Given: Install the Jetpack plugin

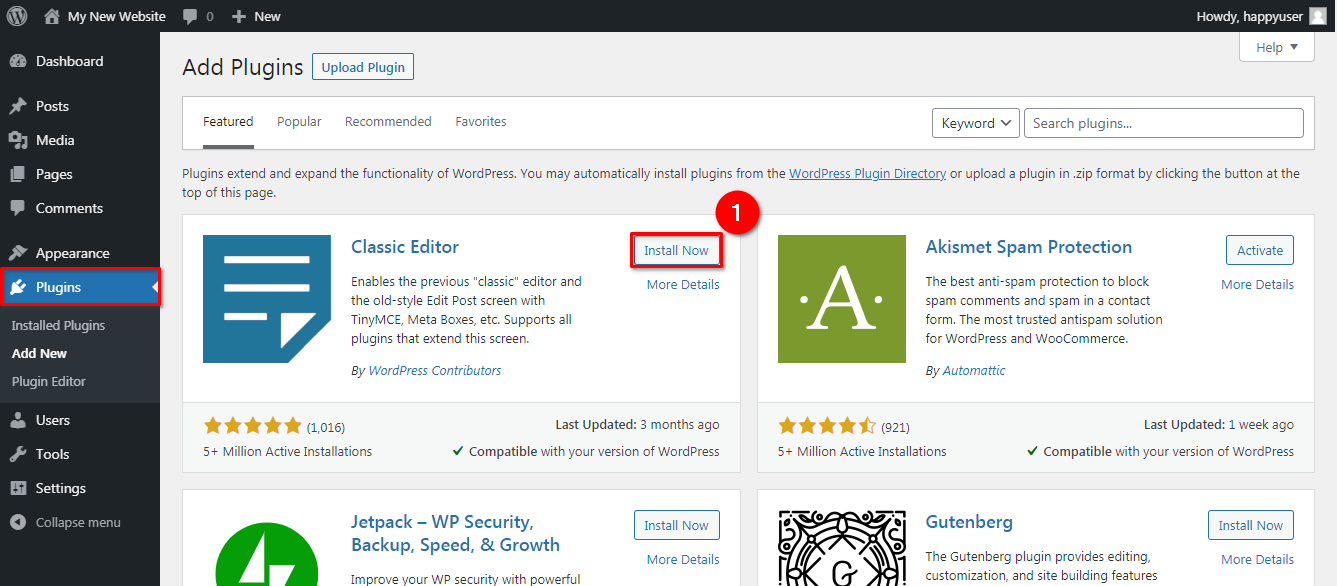Looking at the screenshot, I should (676, 525).
